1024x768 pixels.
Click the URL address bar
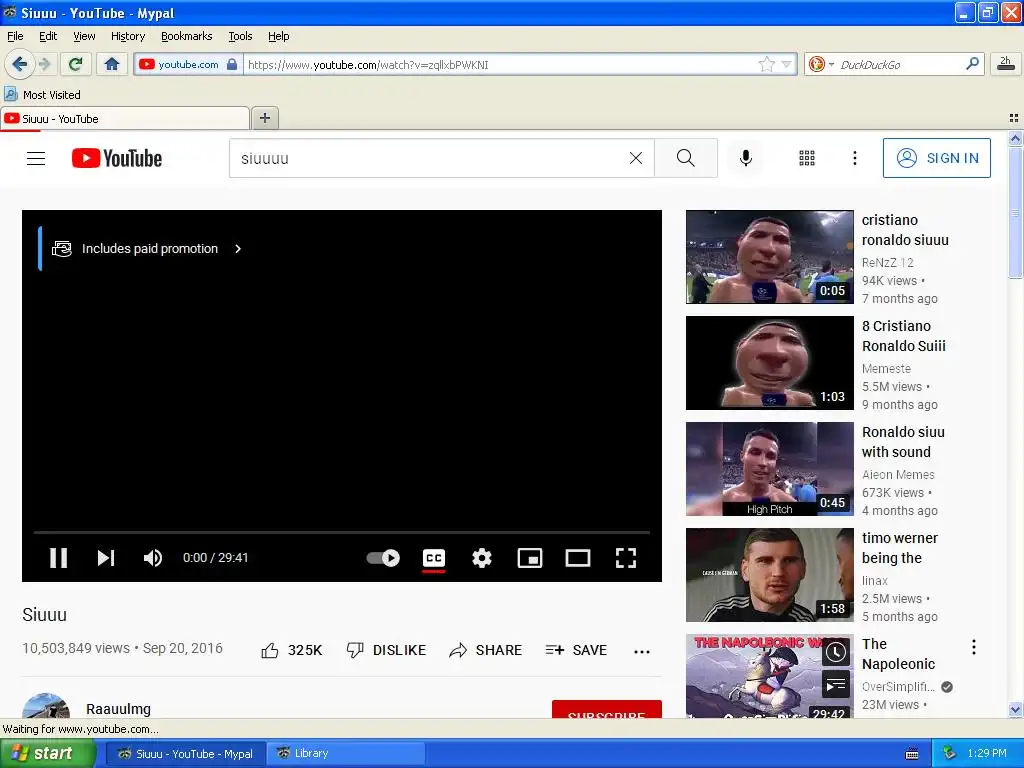(500, 64)
